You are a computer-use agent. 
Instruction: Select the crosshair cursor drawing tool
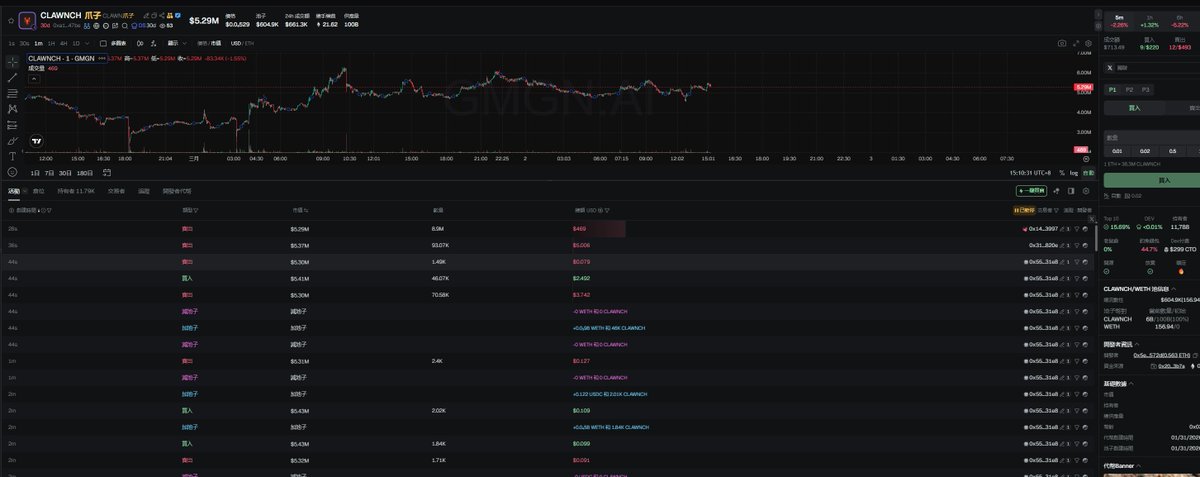pos(11,62)
